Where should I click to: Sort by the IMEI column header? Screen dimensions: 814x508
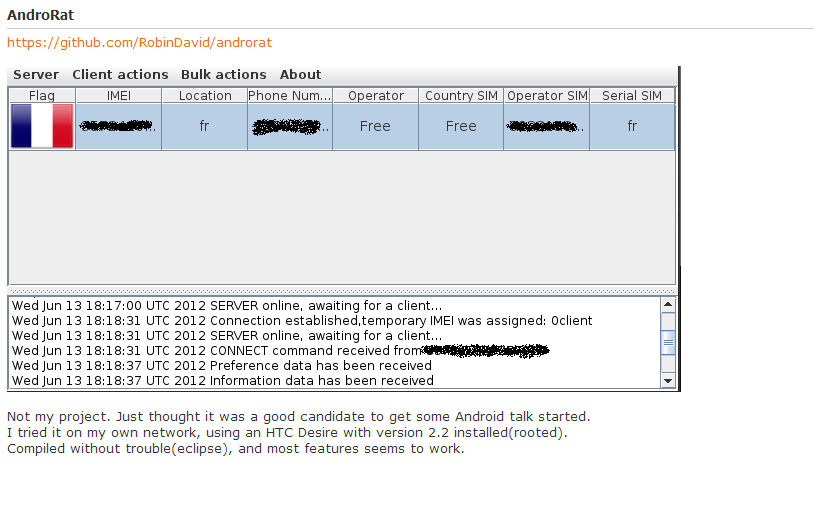click(118, 95)
